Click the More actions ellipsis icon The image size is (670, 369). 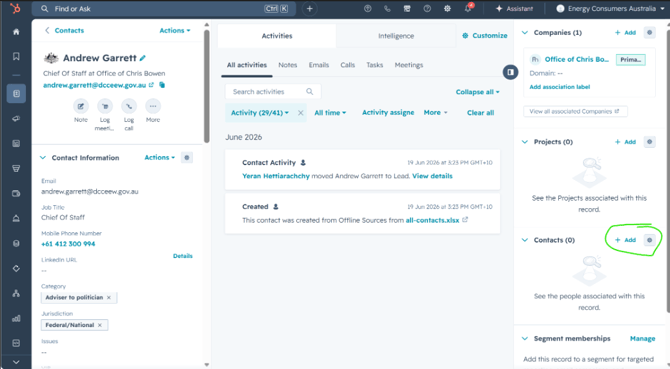pyautogui.click(x=153, y=106)
